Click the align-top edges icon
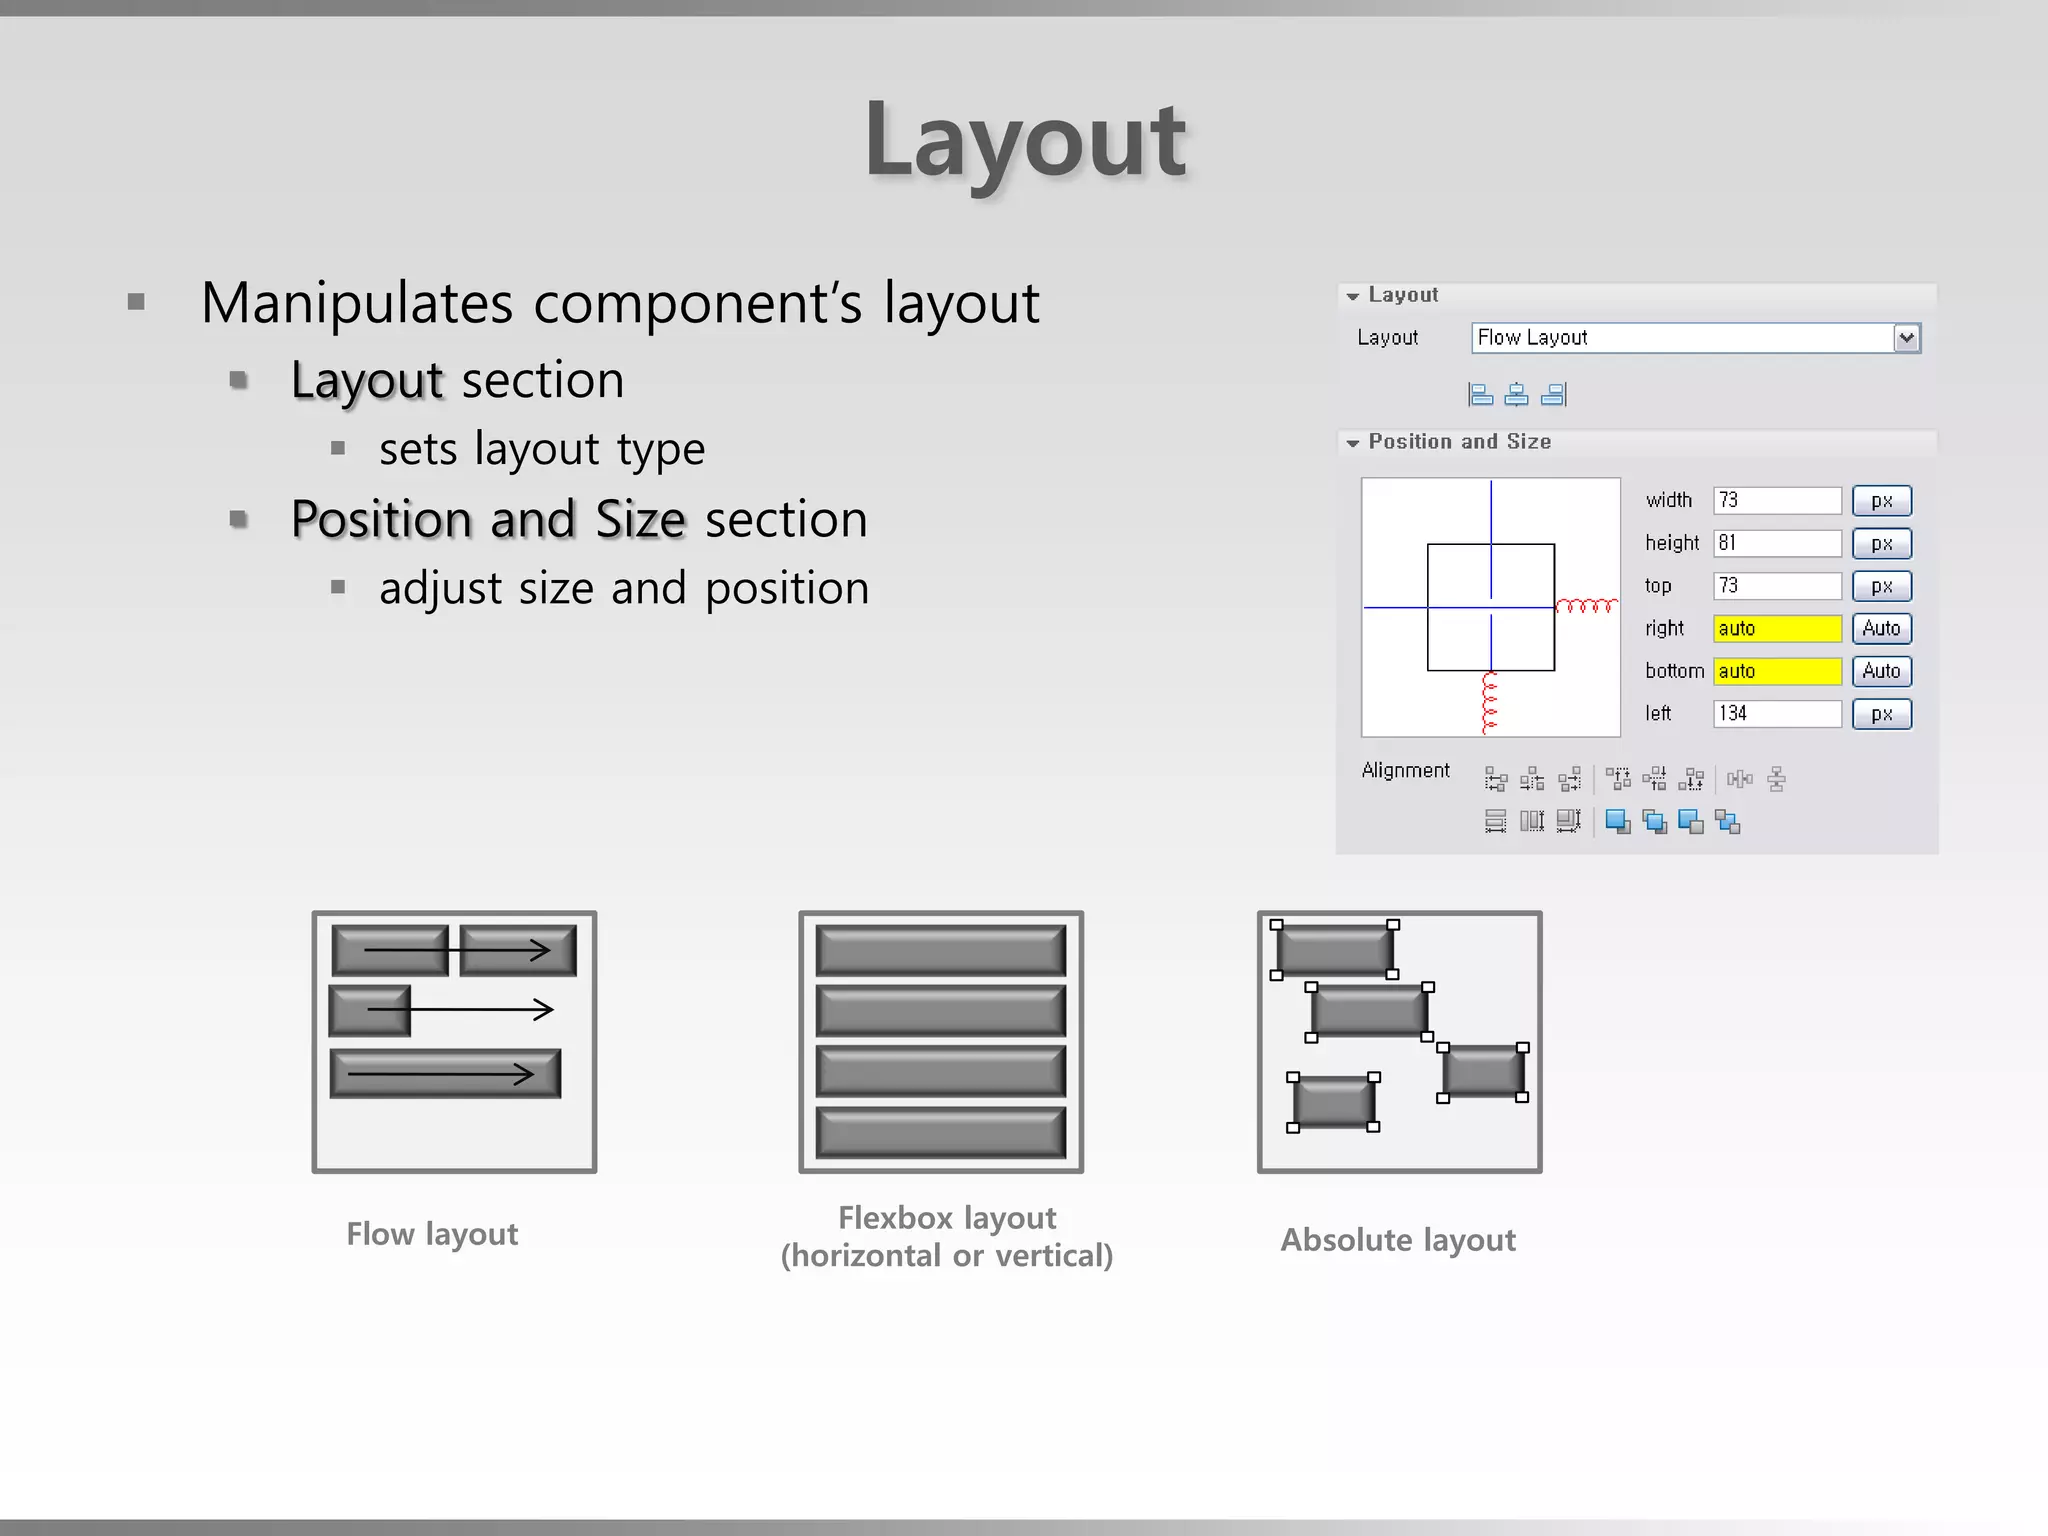Viewport: 2048px width, 1536px height. point(1617,779)
